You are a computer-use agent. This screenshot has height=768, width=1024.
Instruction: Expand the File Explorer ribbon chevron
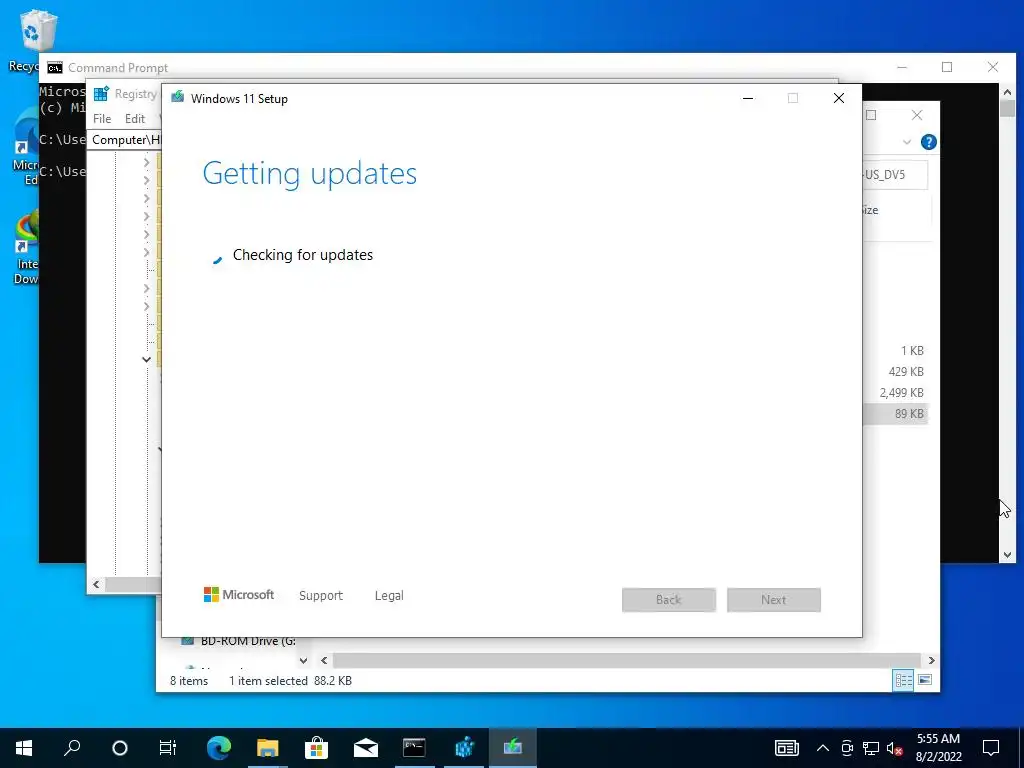tap(907, 142)
